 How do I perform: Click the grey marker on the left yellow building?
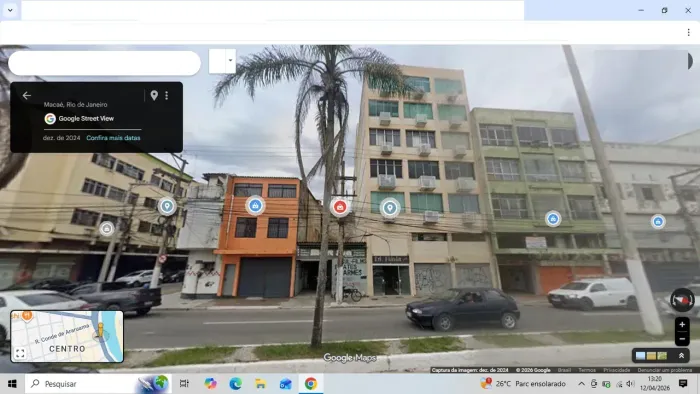pos(107,229)
